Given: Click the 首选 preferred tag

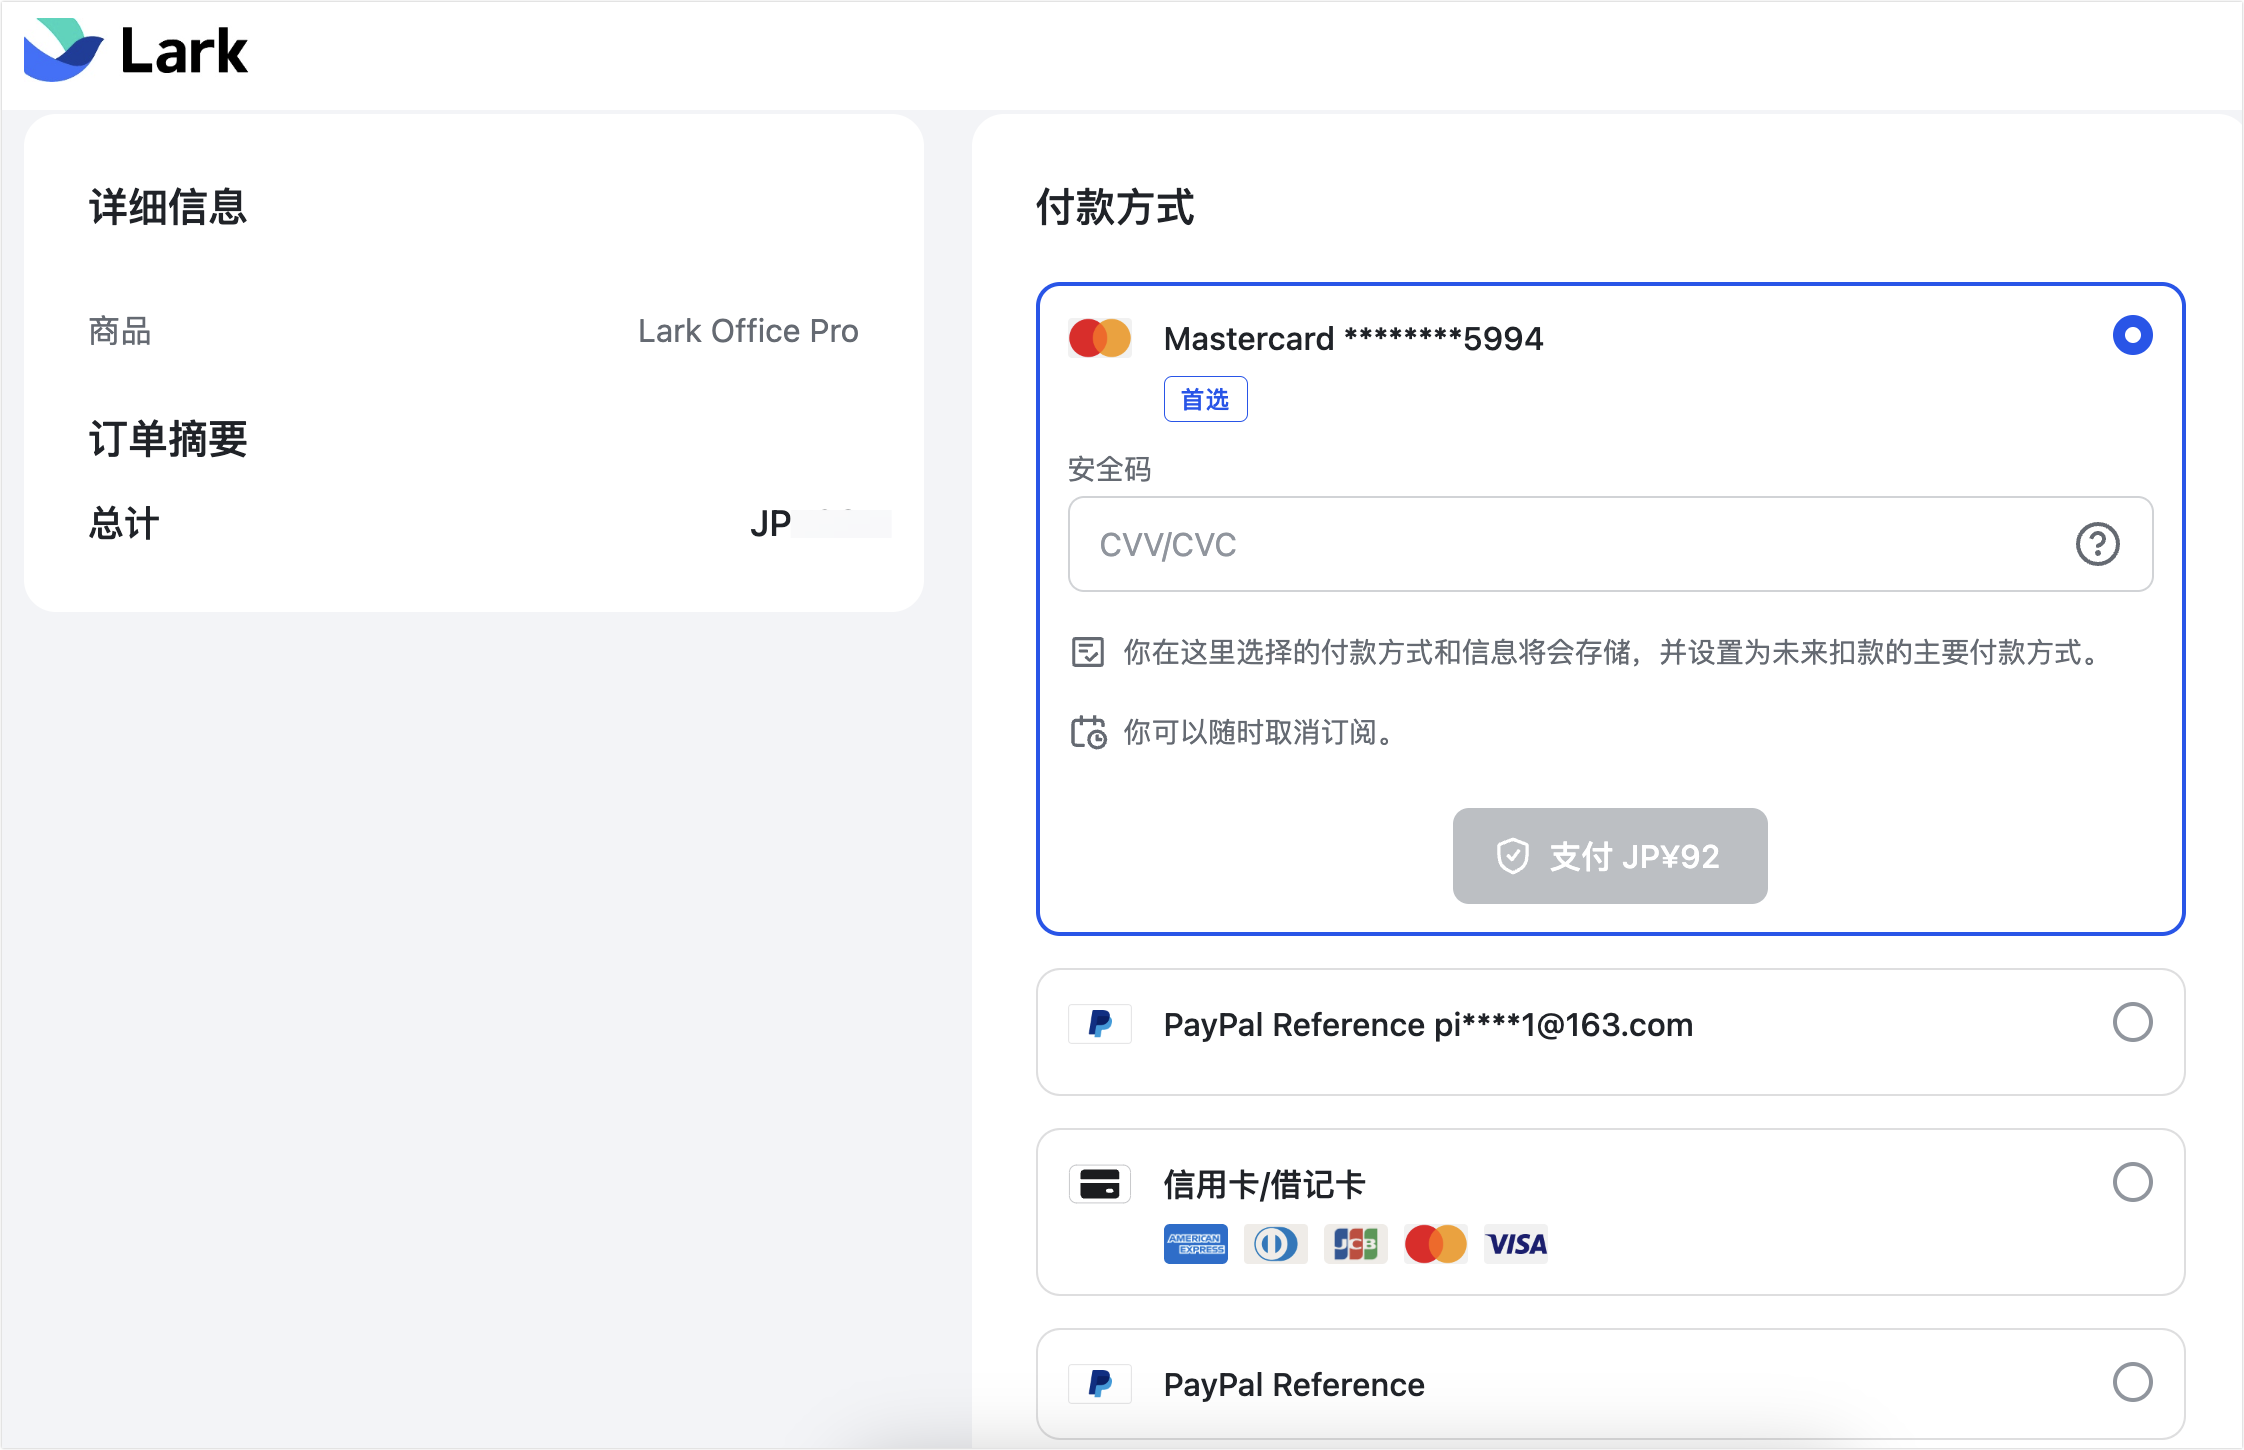Looking at the screenshot, I should (x=1205, y=400).
